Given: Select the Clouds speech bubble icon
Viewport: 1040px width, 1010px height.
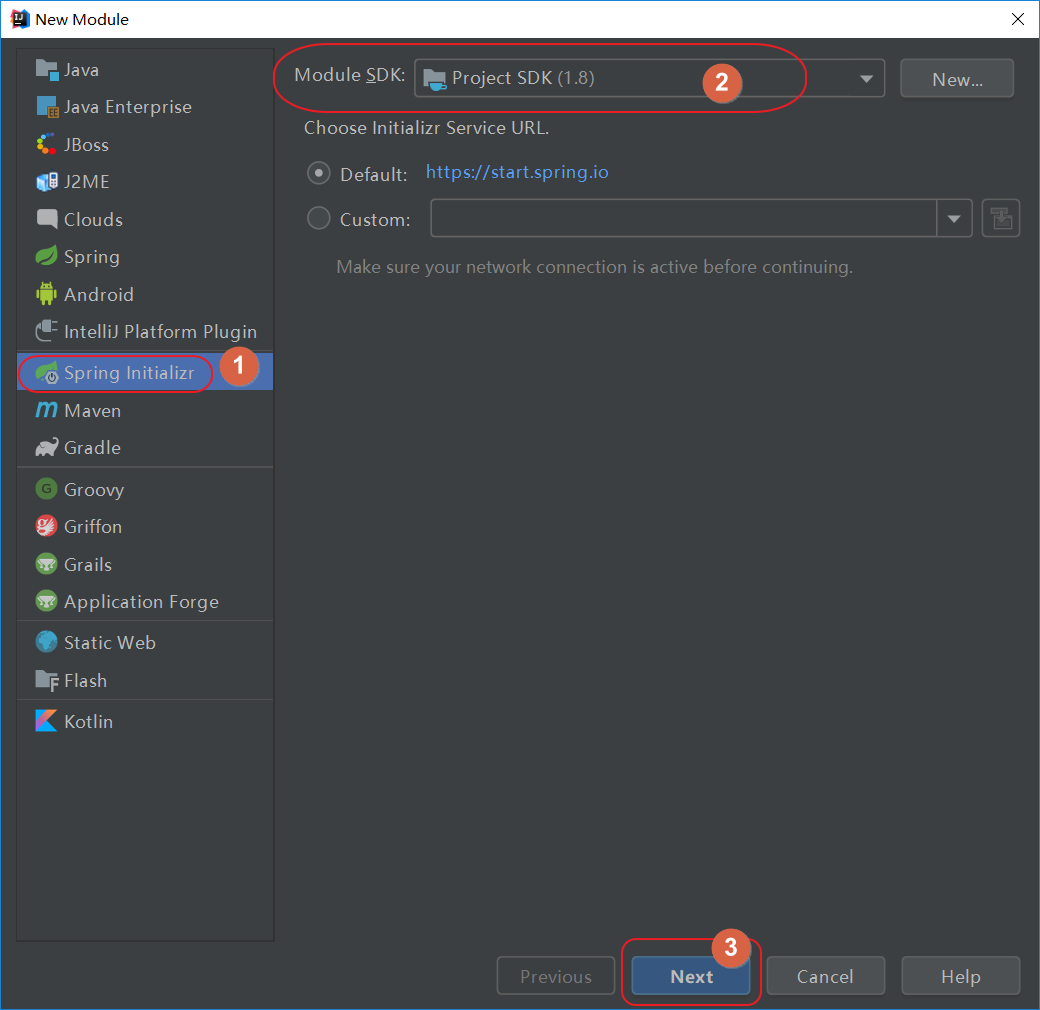Looking at the screenshot, I should 46,219.
